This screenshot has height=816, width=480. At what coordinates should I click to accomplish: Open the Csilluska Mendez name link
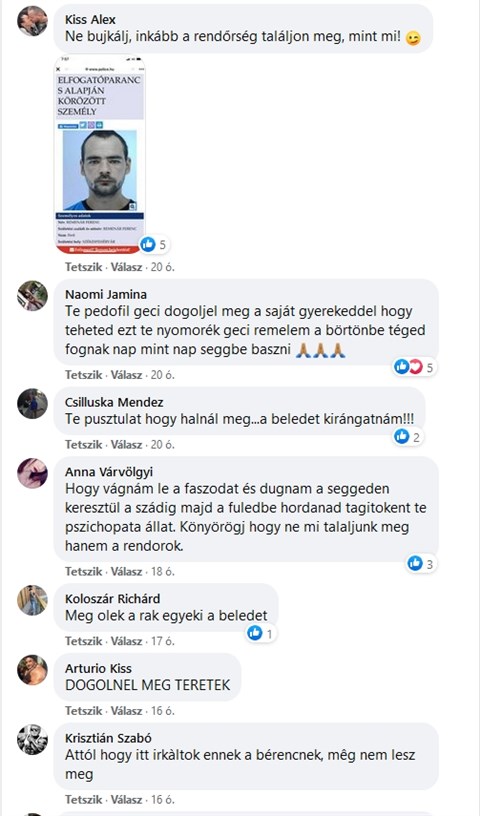click(x=114, y=402)
